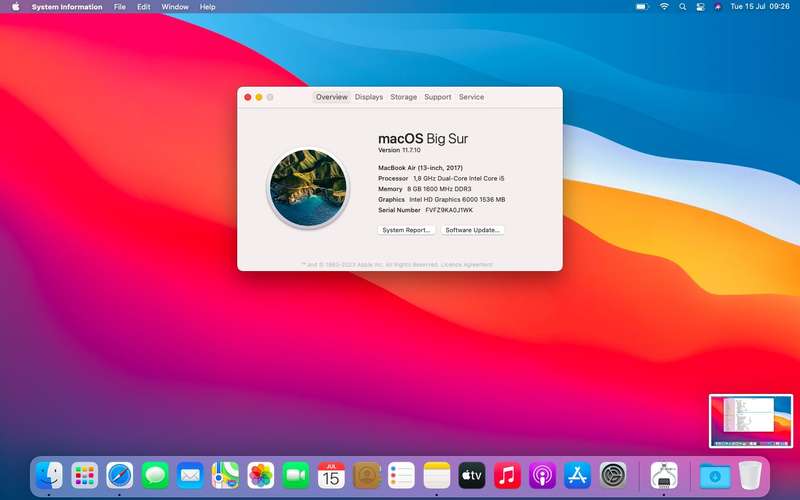The width and height of the screenshot is (800, 500).
Task: Click the screenshot preview thumbnail
Action: pos(751,421)
